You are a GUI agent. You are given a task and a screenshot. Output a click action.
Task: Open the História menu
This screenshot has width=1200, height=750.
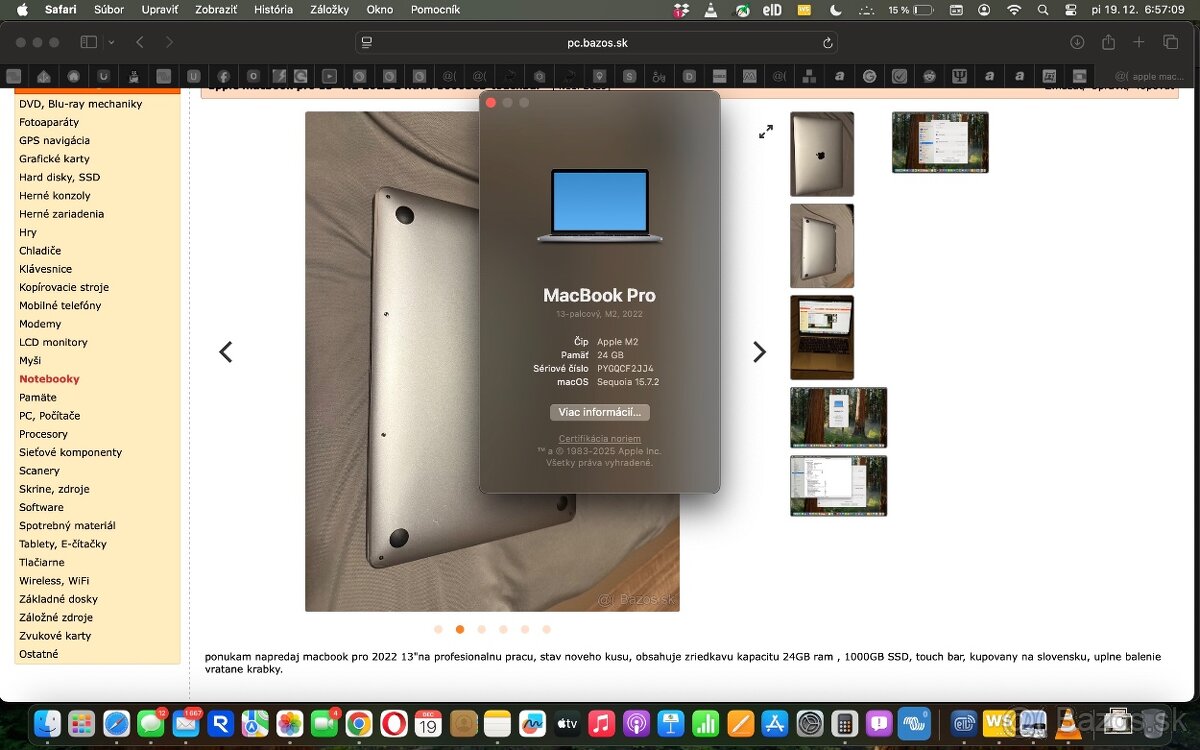click(273, 10)
